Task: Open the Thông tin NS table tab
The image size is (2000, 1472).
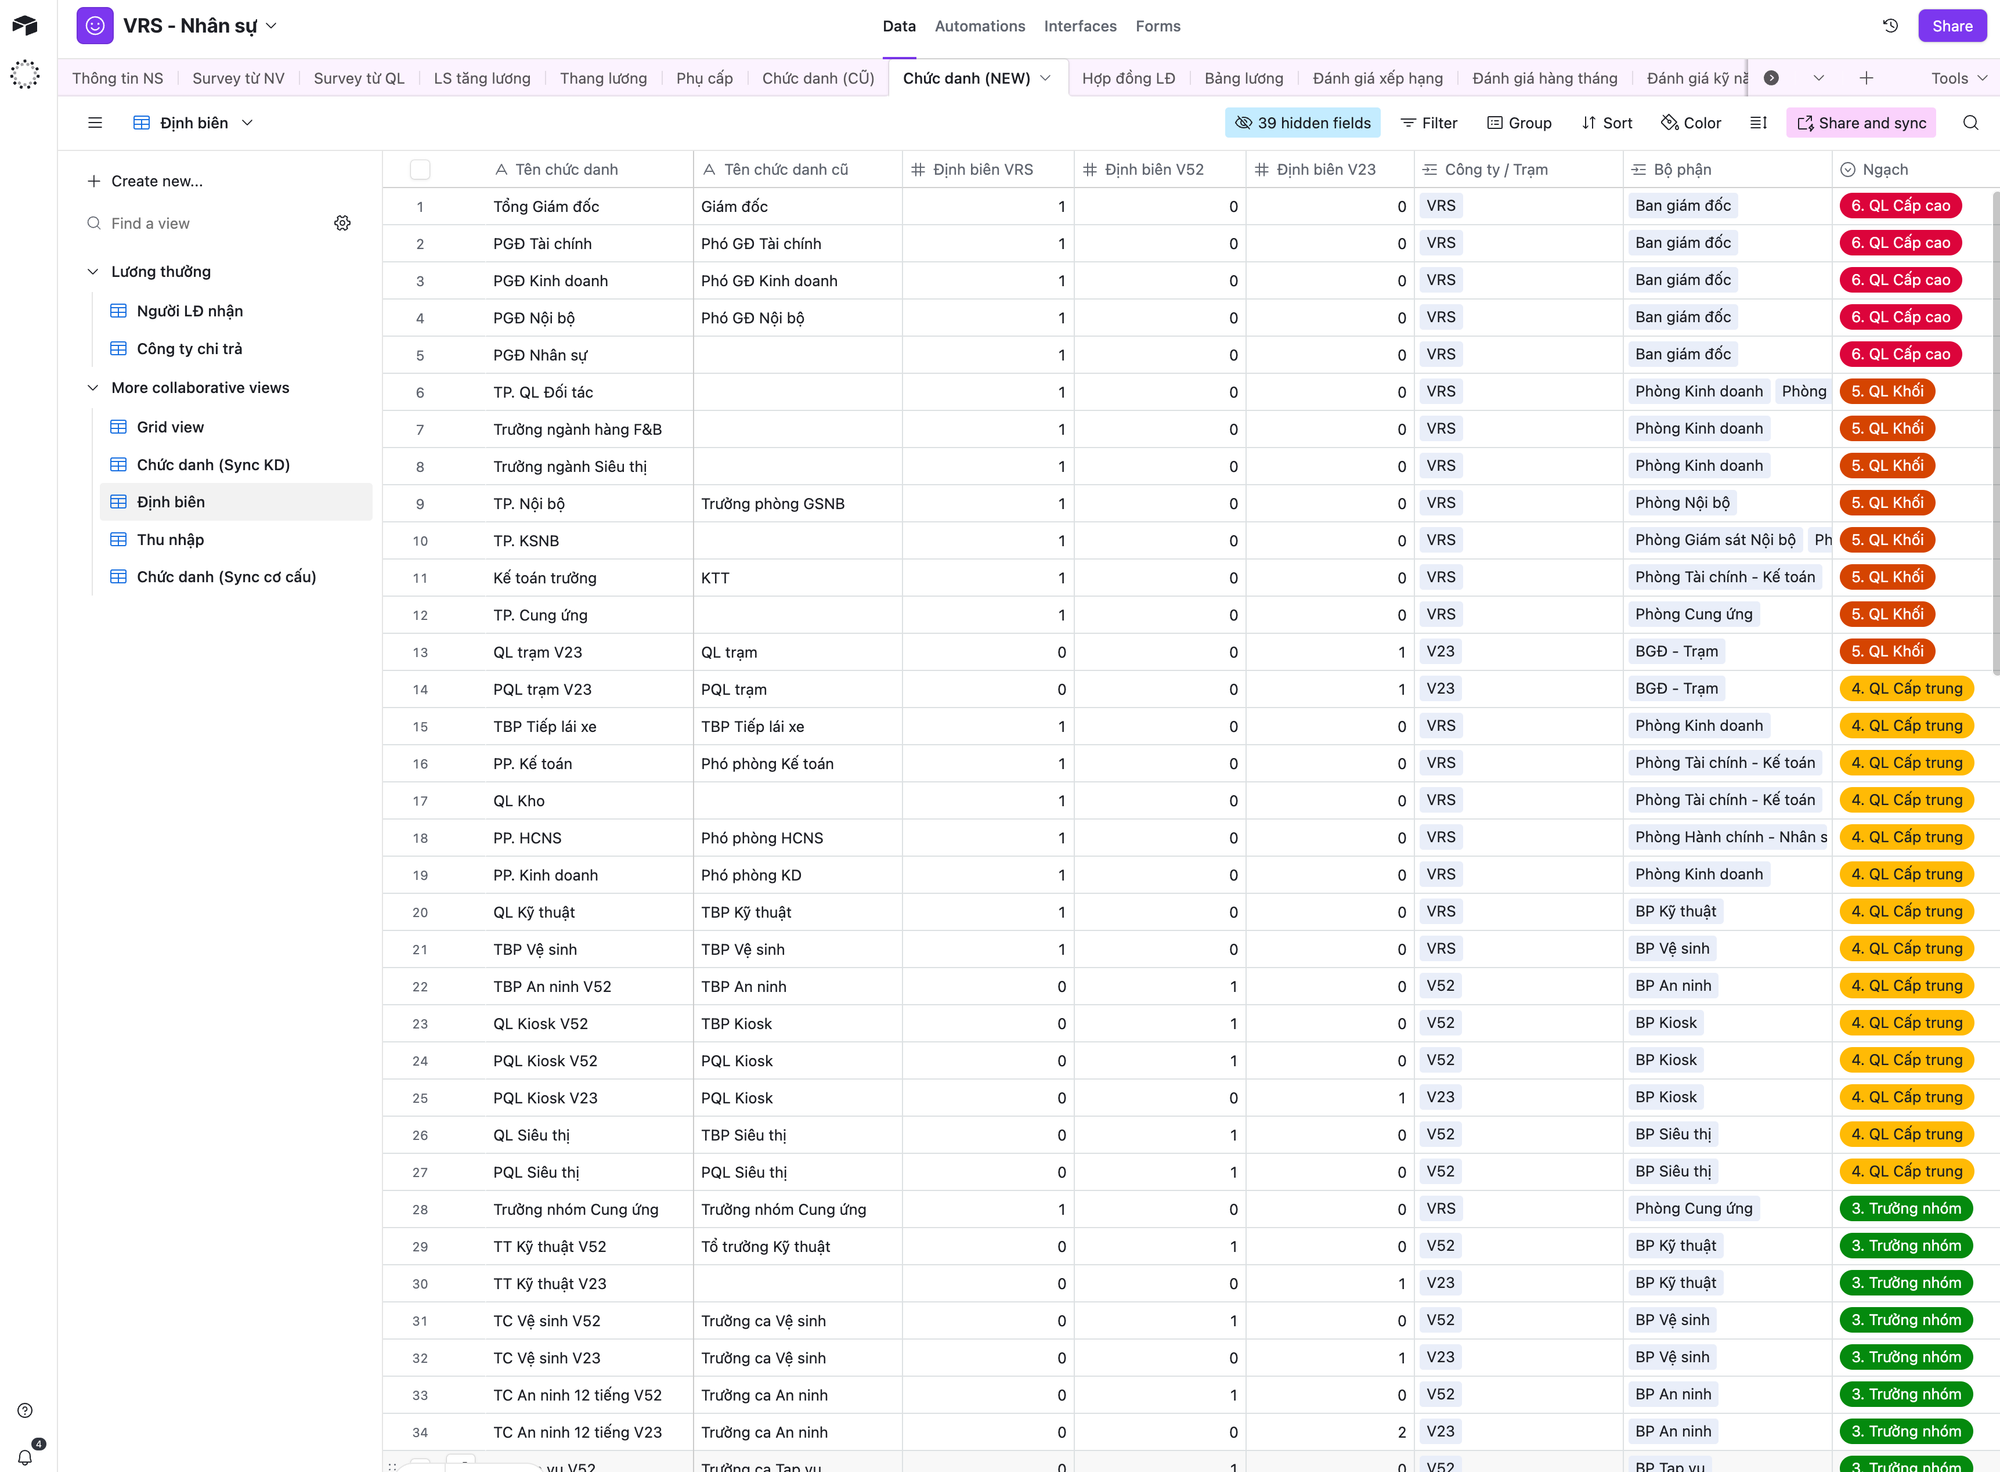Action: (x=117, y=78)
